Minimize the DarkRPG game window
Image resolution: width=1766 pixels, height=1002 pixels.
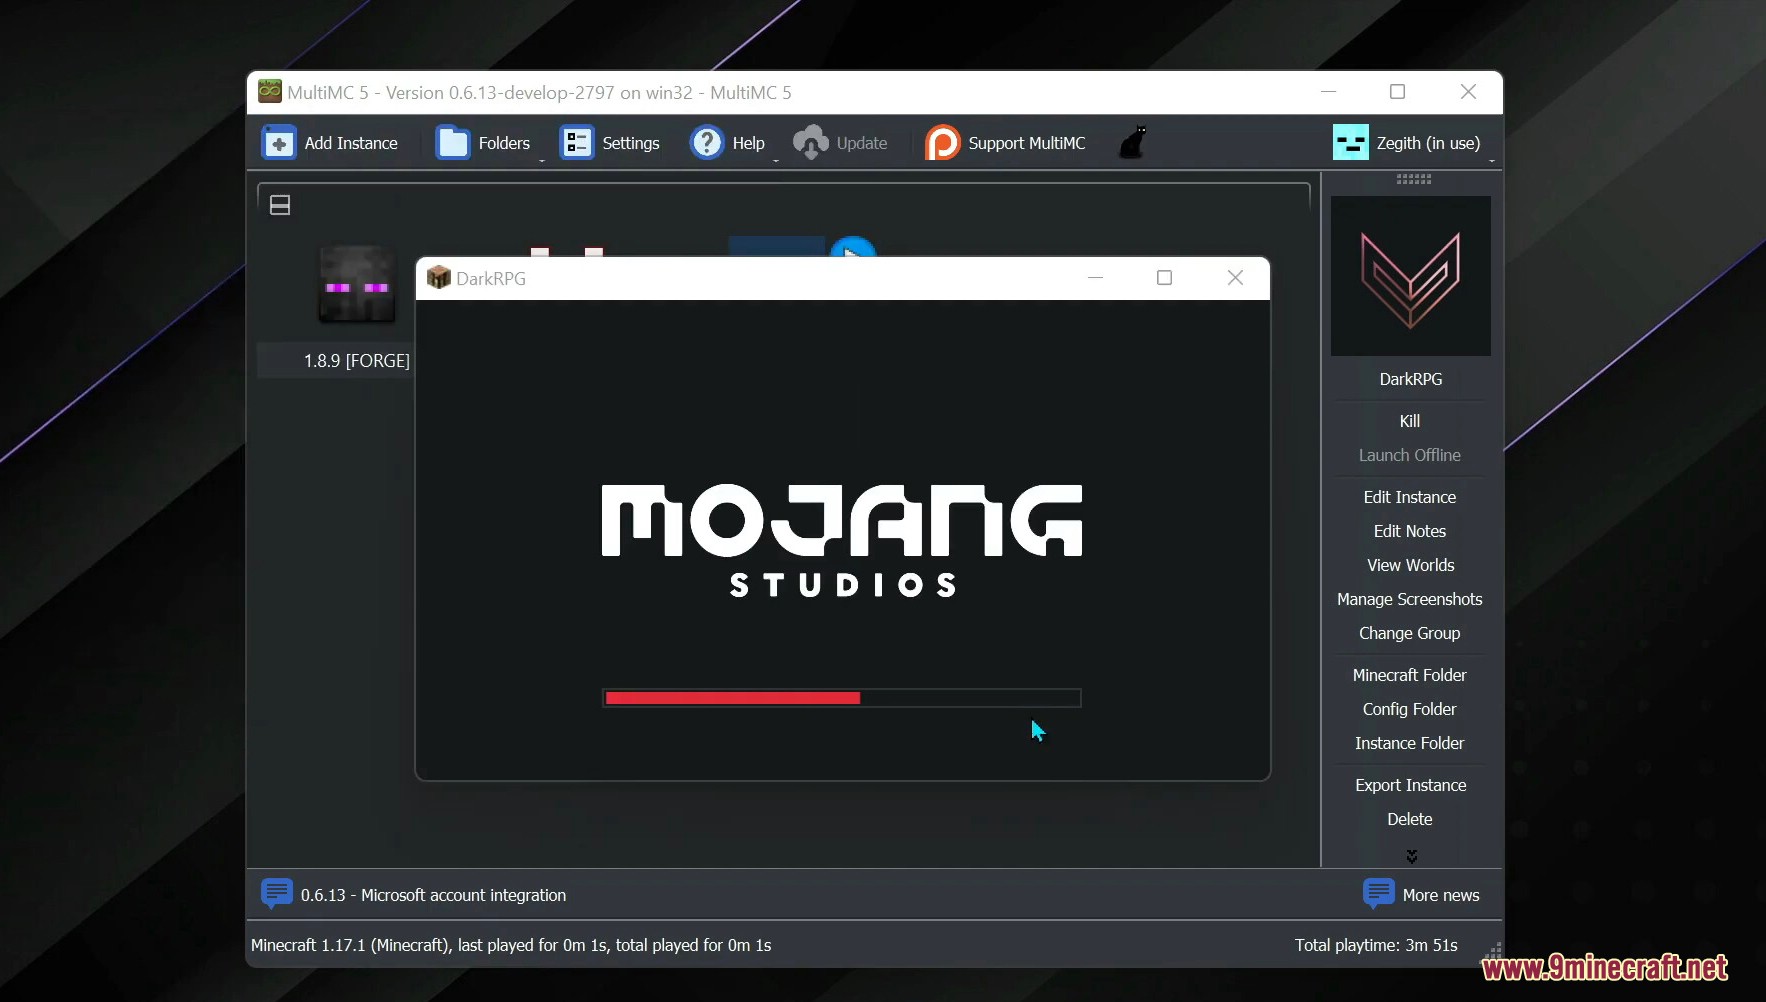1096,278
